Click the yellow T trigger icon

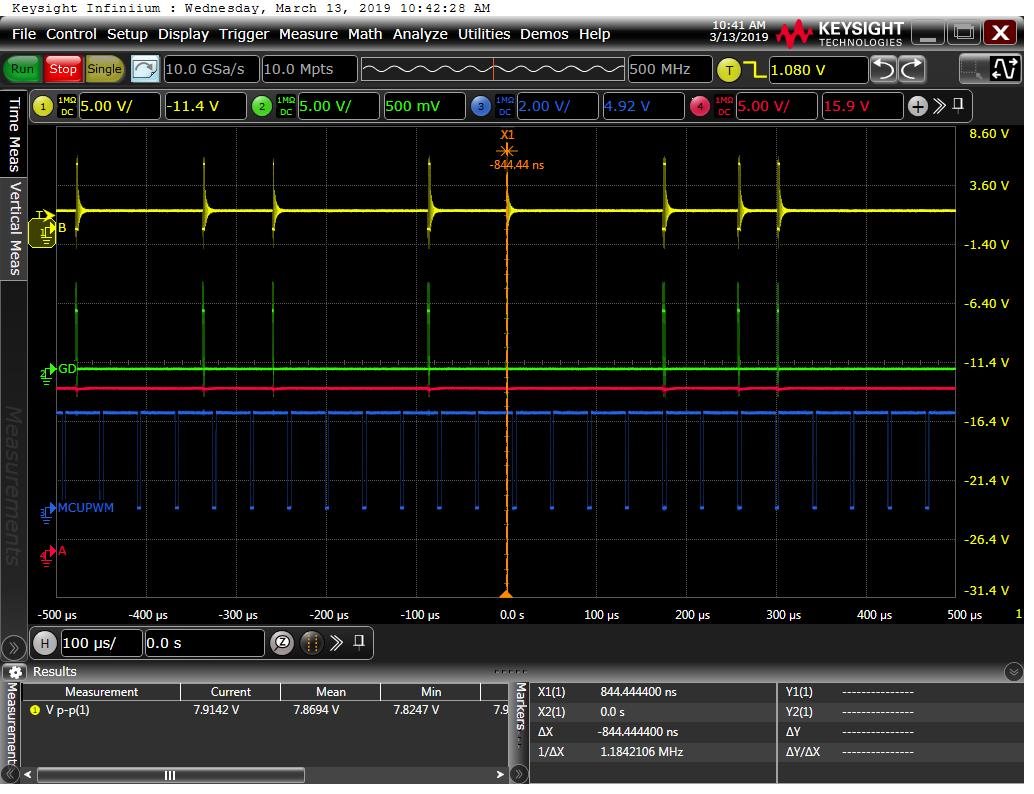point(729,70)
